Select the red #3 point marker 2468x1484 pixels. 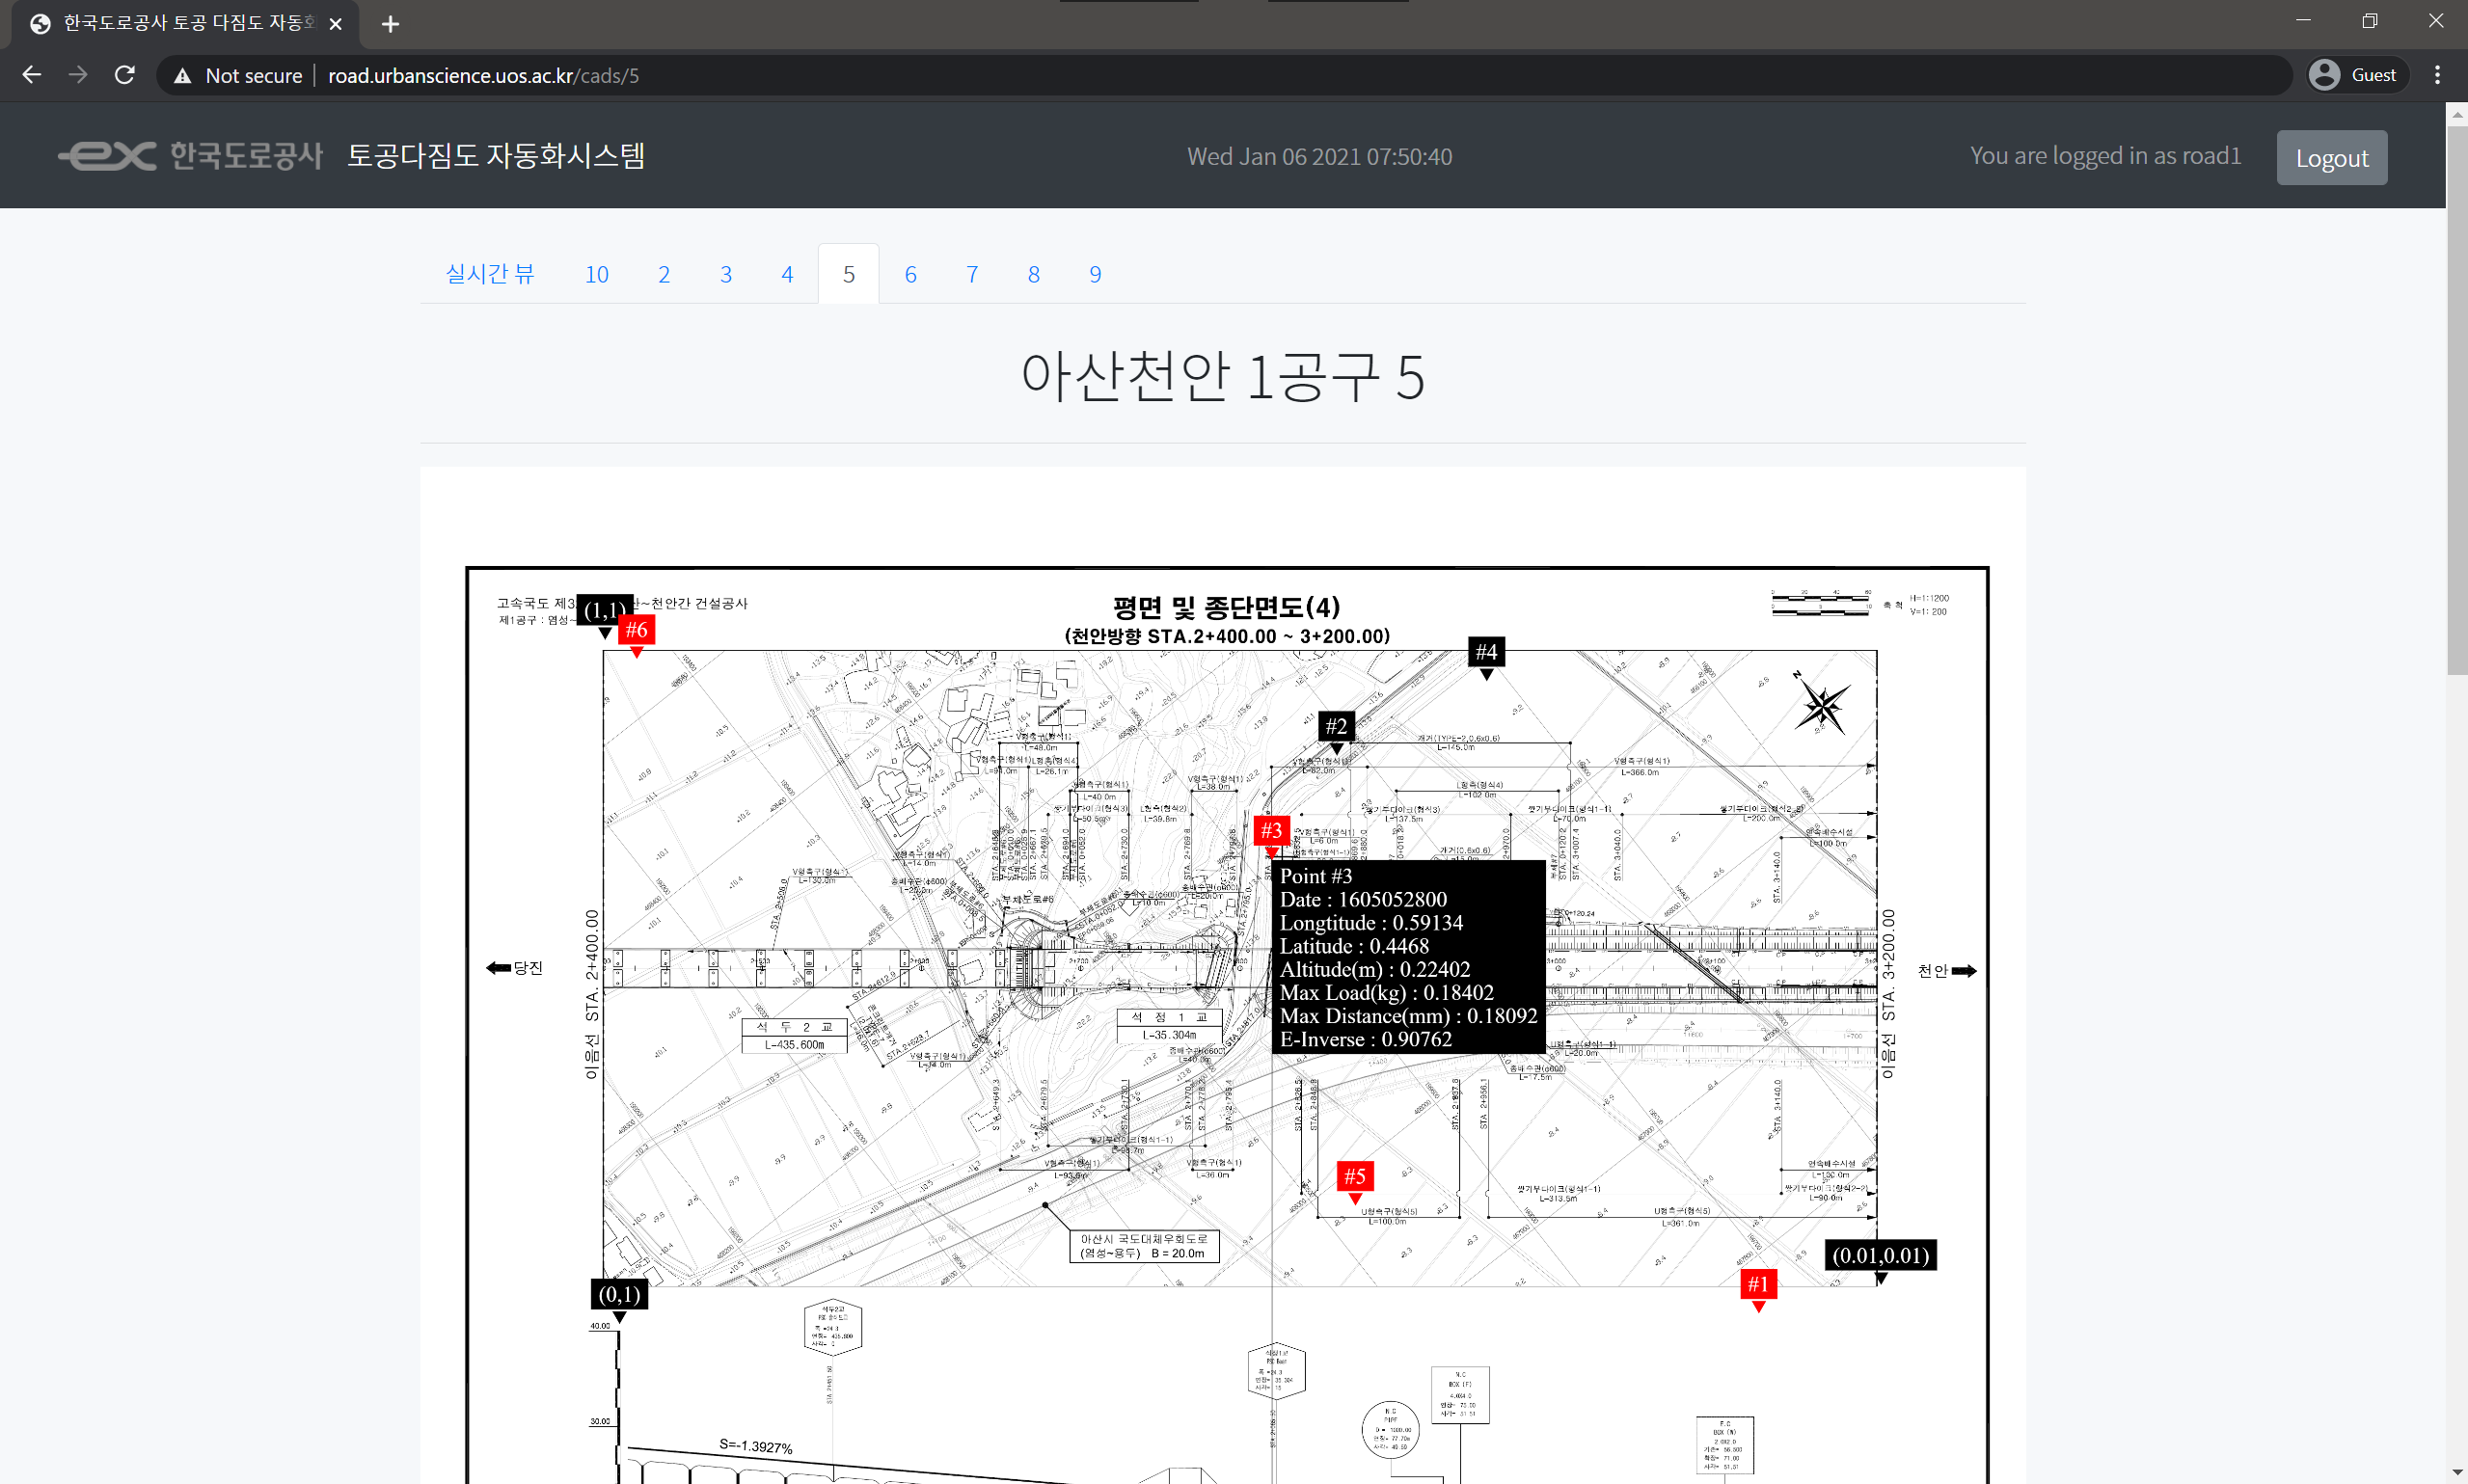tap(1271, 831)
